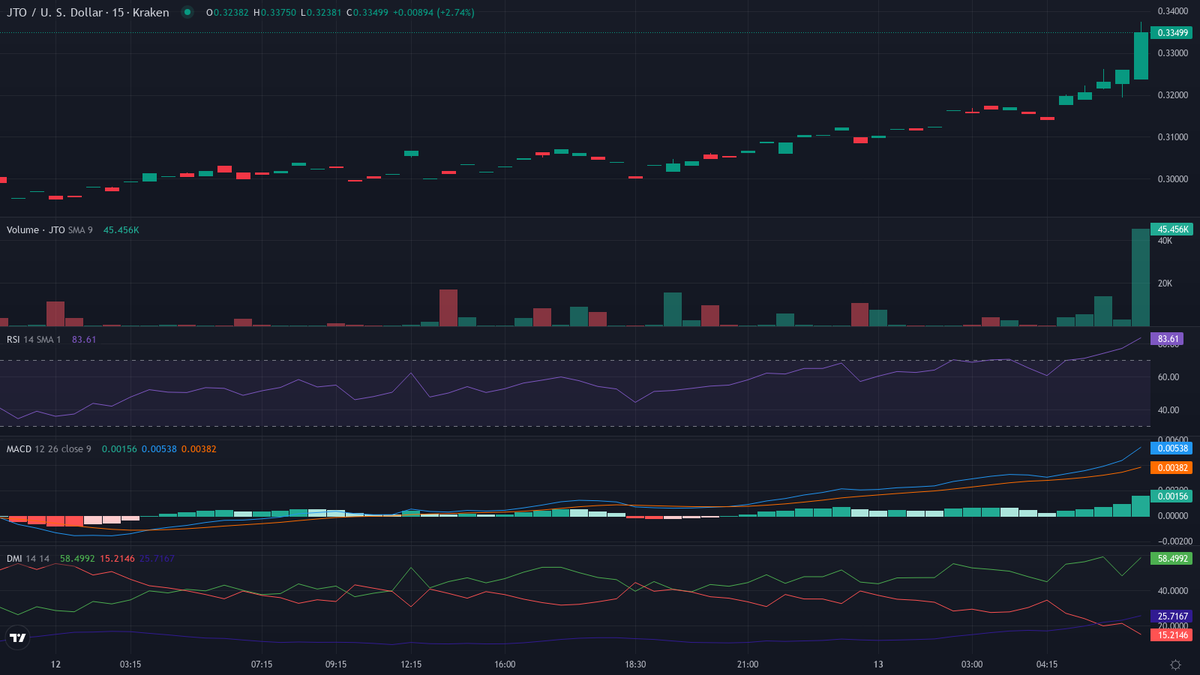Click the purple 83.61 RSI axis tag

(1169, 339)
